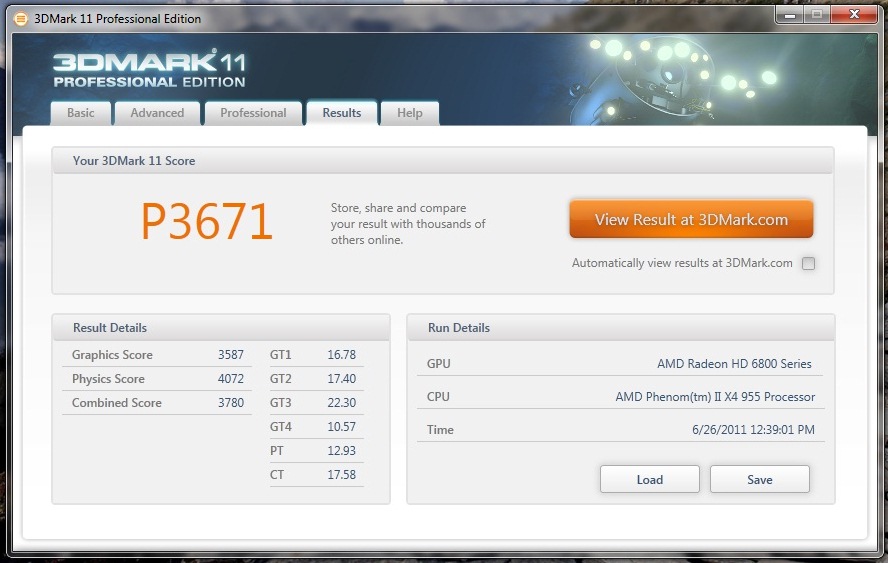Screen dimensions: 888x563
Task: Click the 3DMark 11 Professional Edition window title
Action: click(x=117, y=19)
